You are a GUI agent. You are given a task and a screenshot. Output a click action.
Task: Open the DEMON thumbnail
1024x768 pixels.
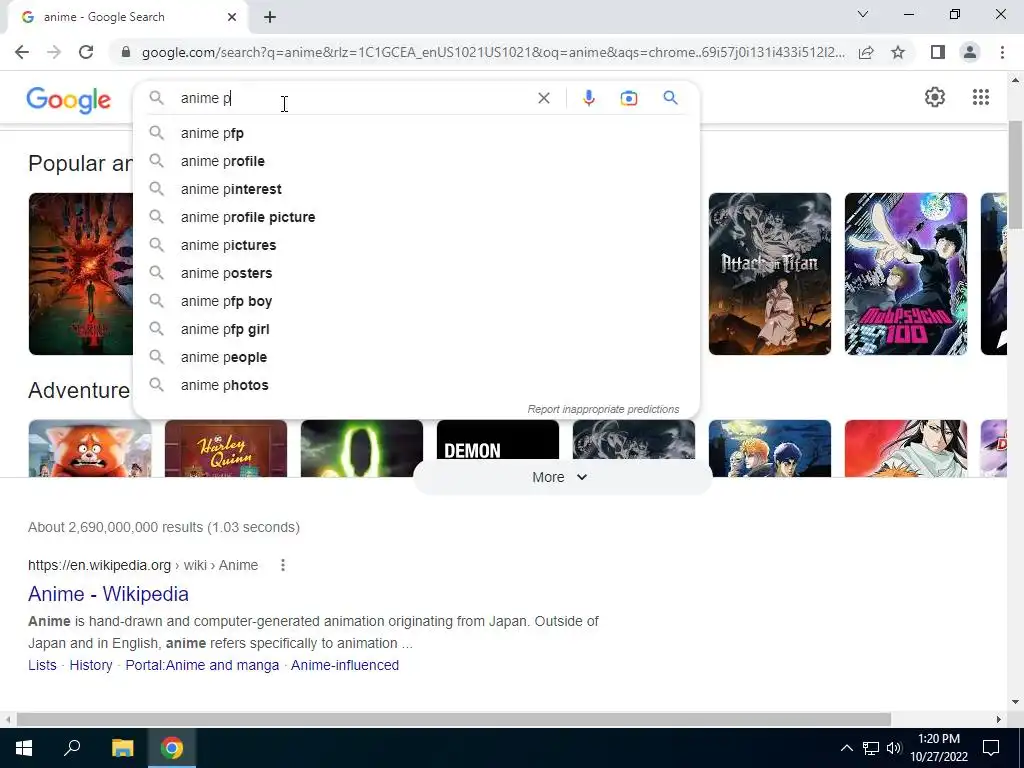click(498, 441)
